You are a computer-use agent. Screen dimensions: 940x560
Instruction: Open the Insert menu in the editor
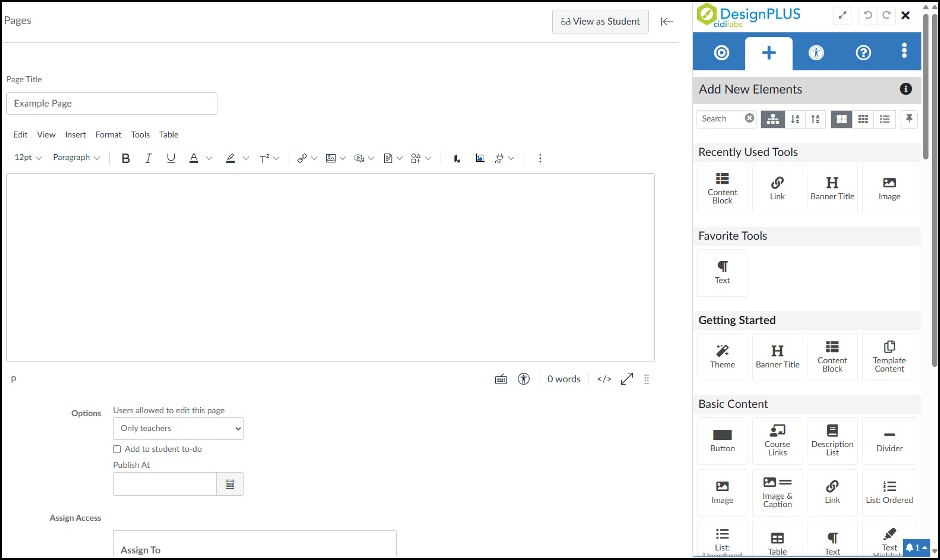point(75,135)
